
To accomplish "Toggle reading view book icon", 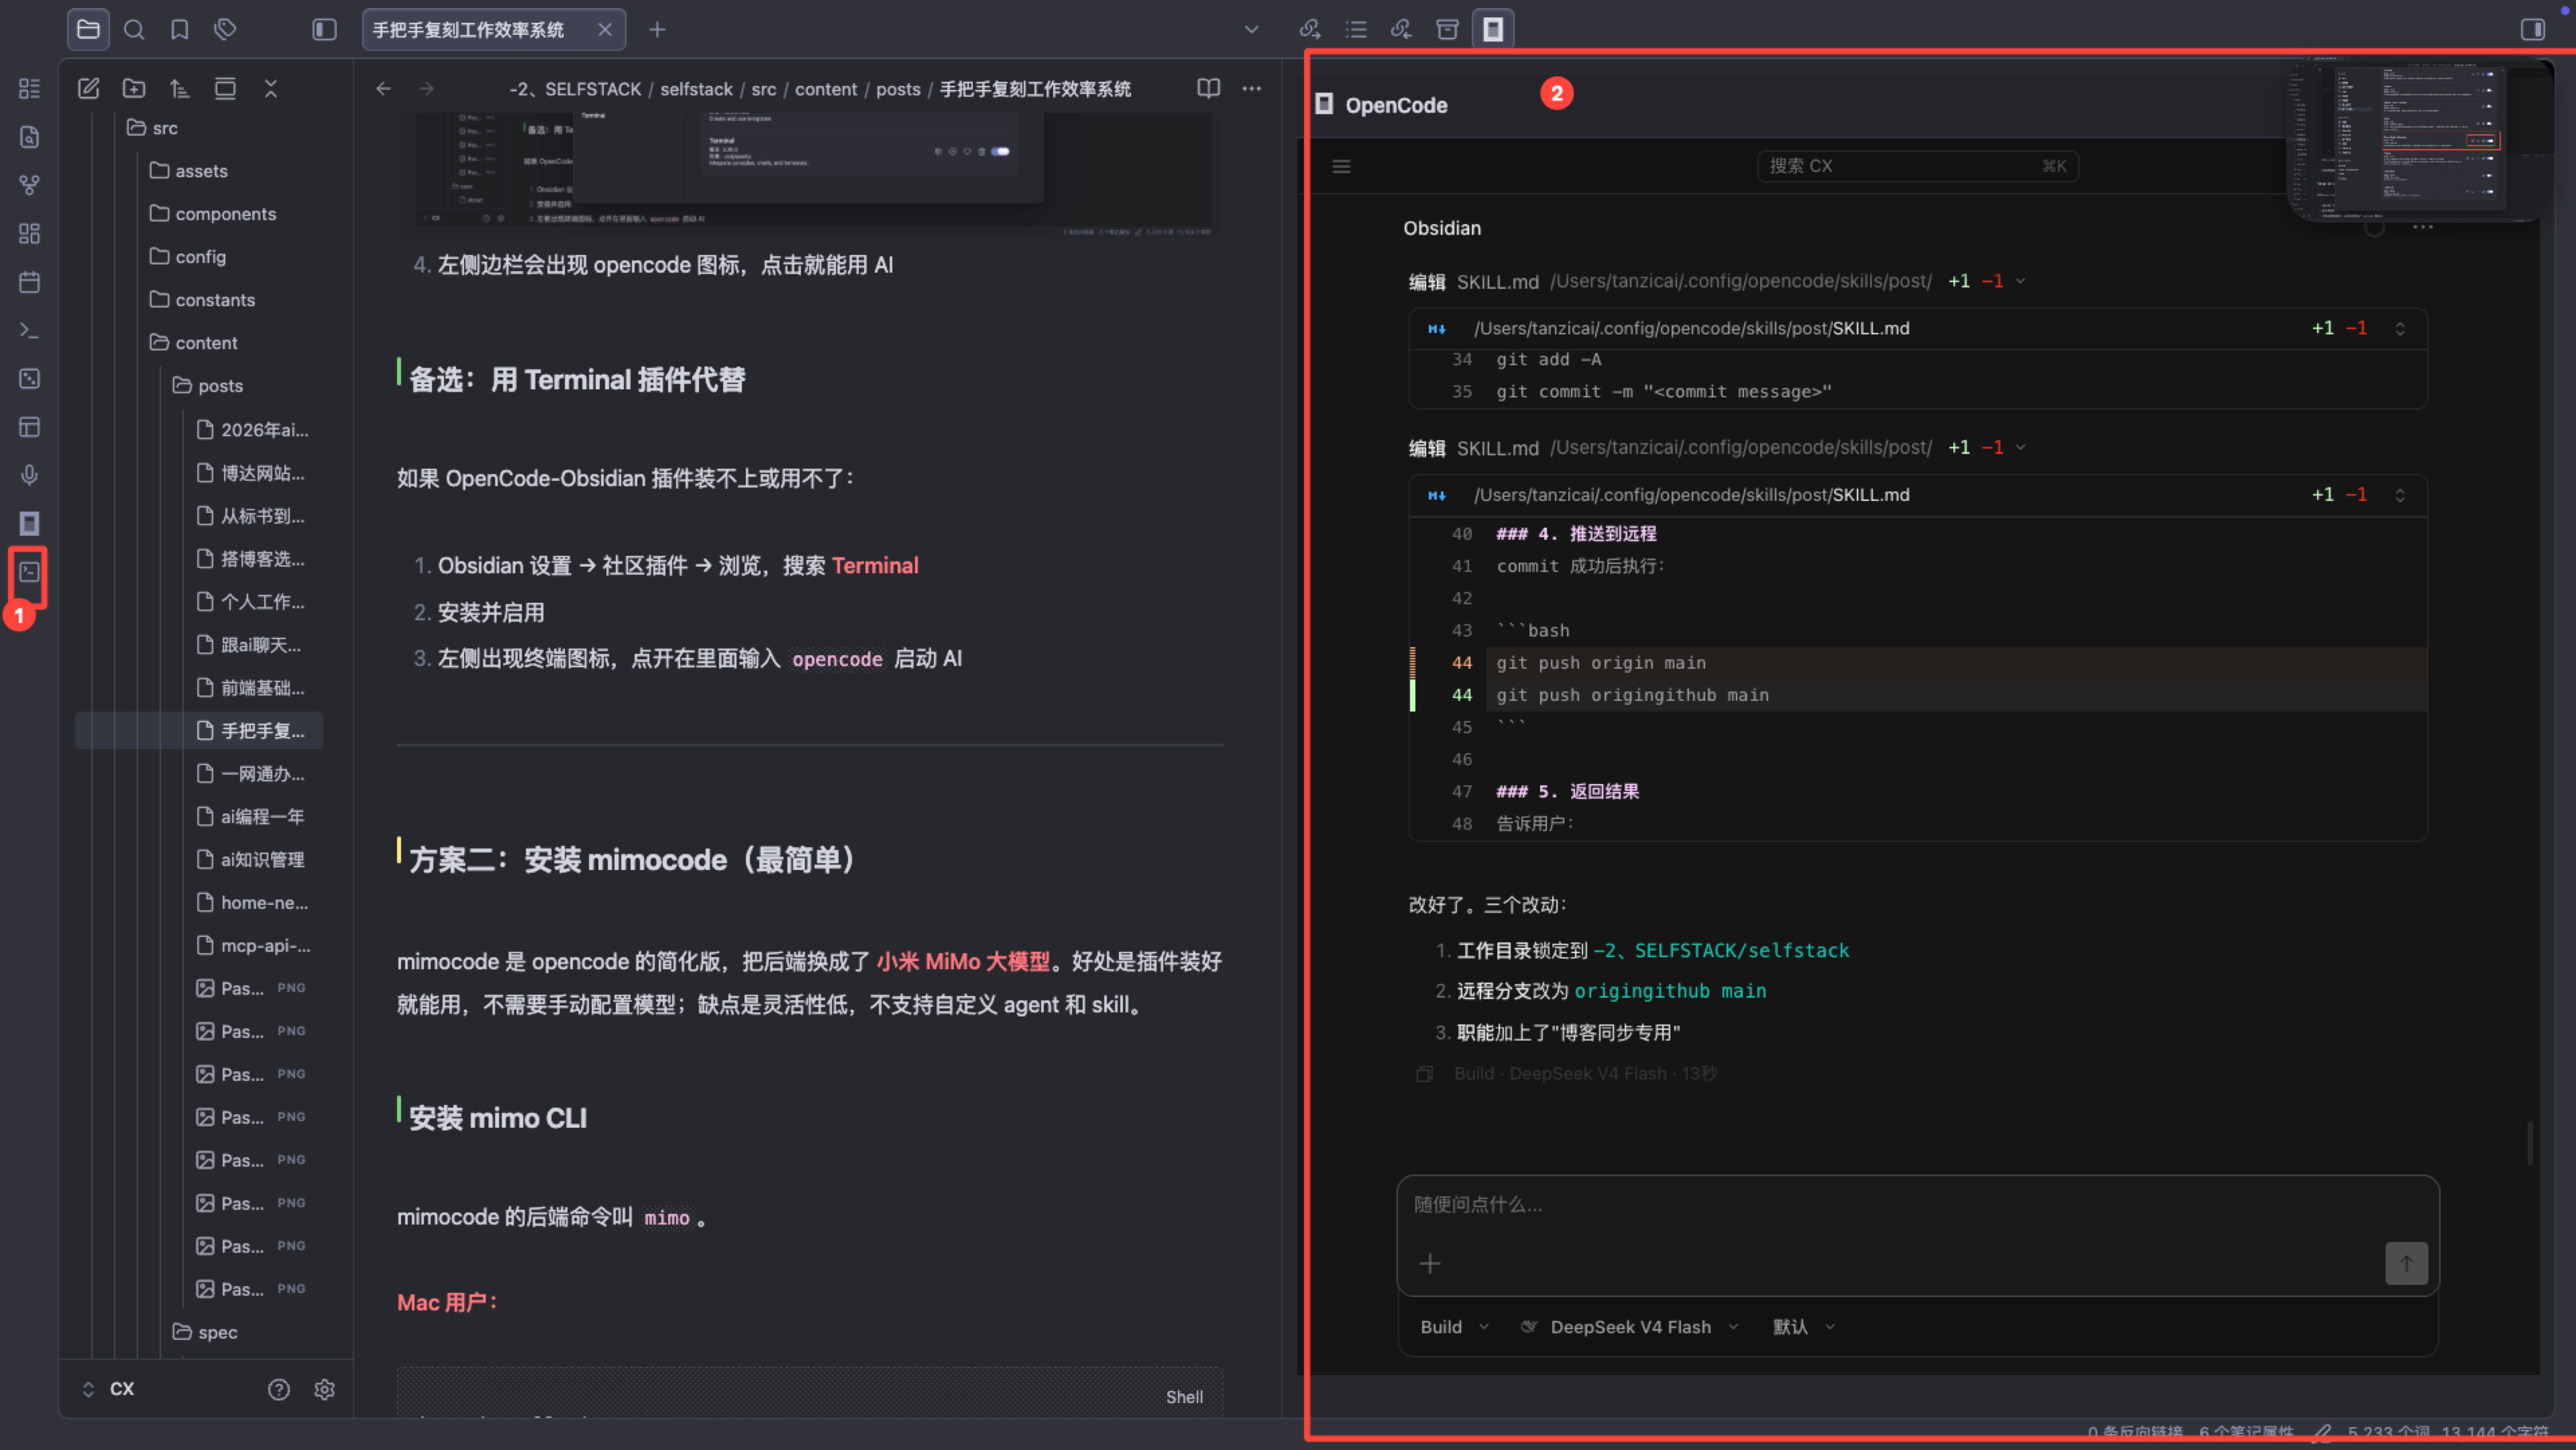I will (1208, 89).
